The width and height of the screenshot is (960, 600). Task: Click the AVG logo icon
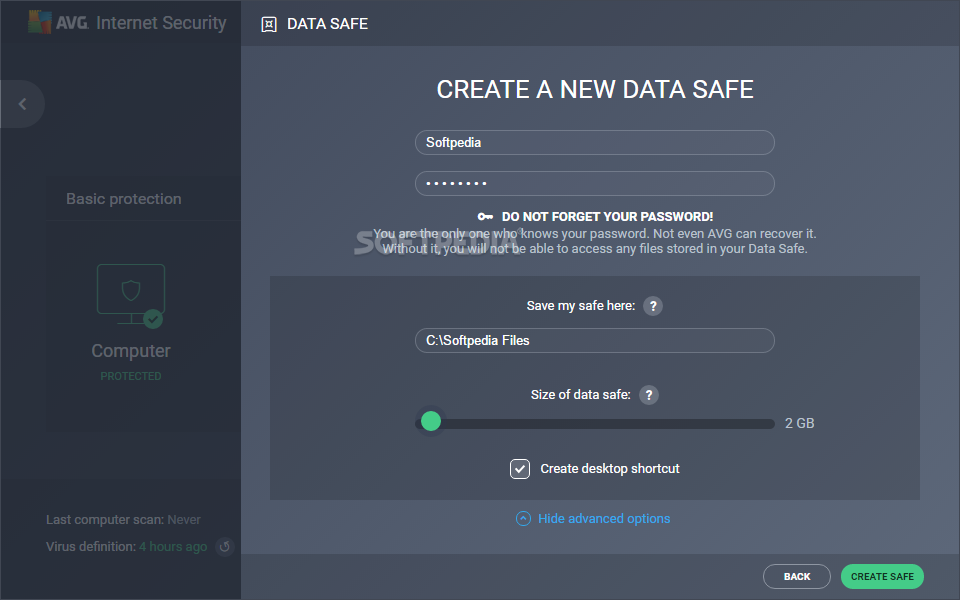pyautogui.click(x=40, y=22)
